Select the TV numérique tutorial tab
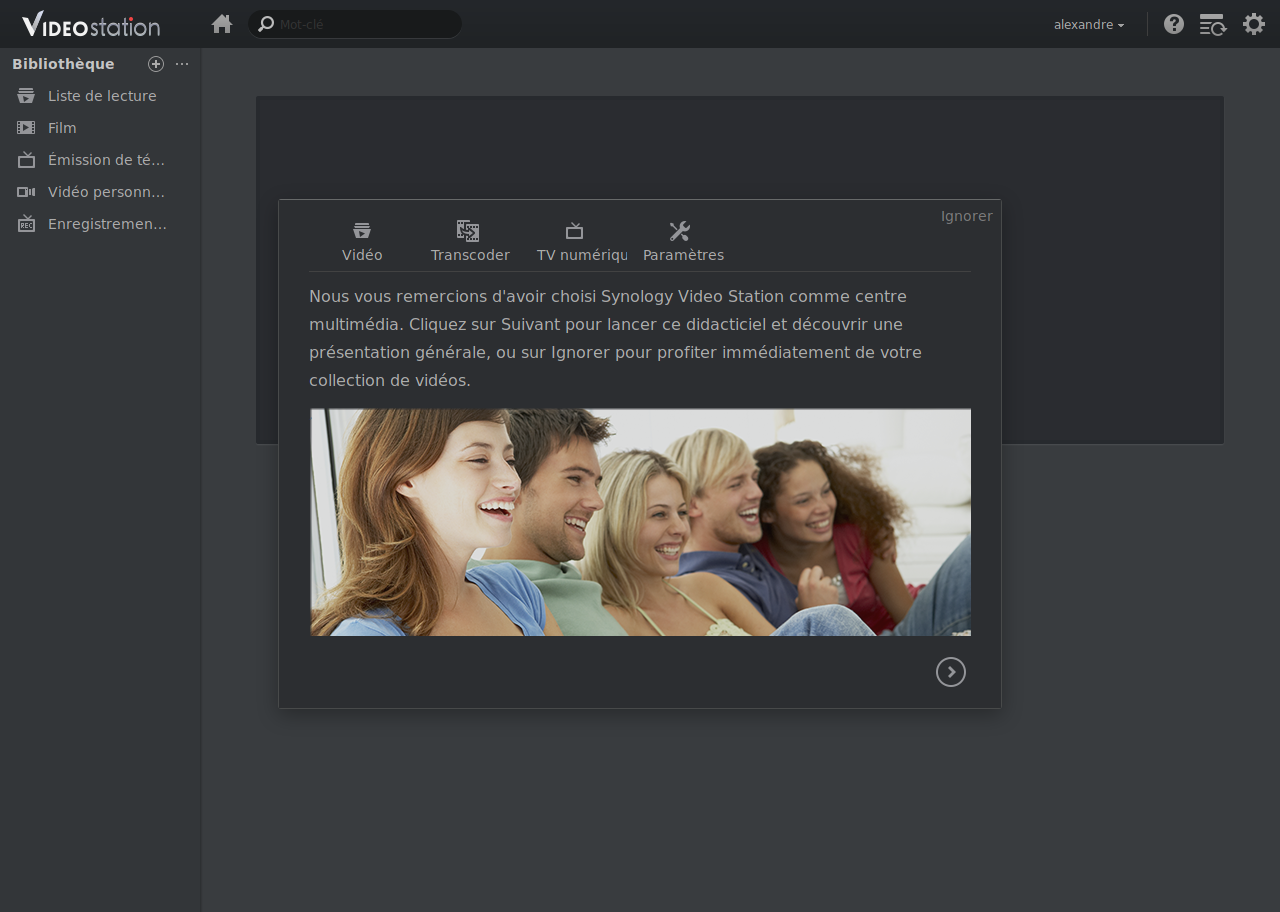This screenshot has height=912, width=1280. coord(577,242)
